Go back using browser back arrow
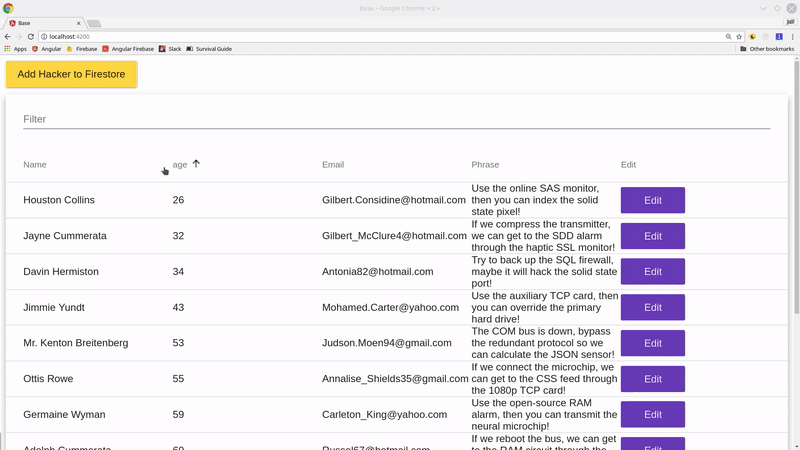The height and width of the screenshot is (450, 800). (x=8, y=36)
